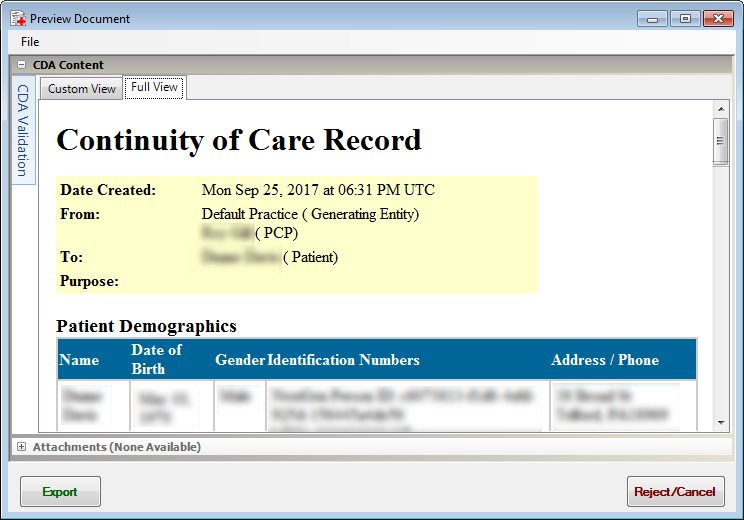Collapse the CDA Content section
The image size is (744, 520).
point(21,65)
